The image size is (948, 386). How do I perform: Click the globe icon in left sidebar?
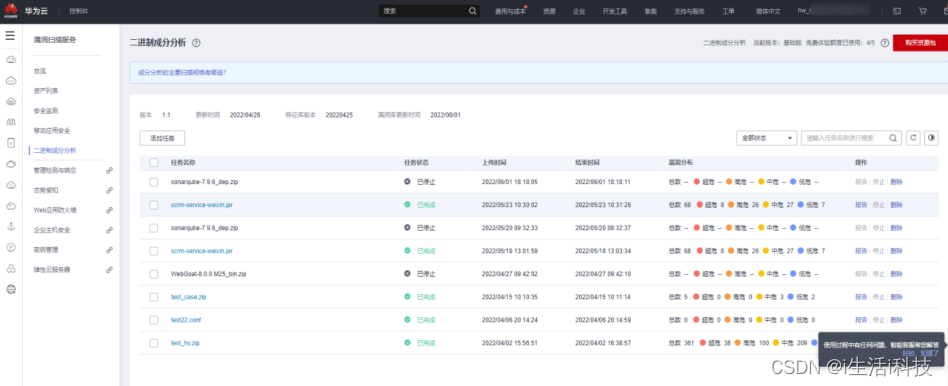tap(11, 289)
